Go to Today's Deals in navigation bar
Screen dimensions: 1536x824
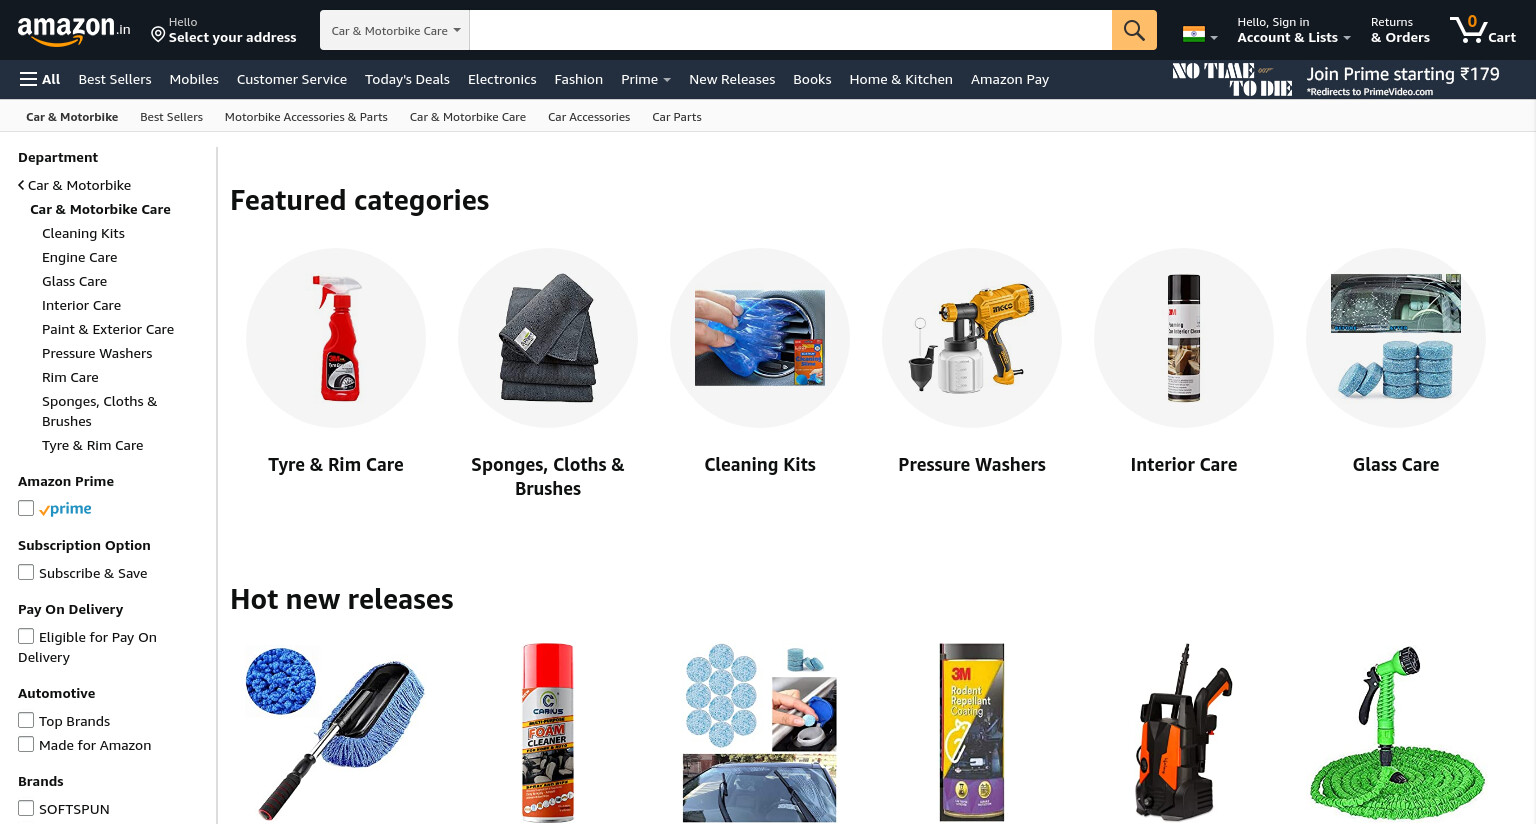coord(407,79)
